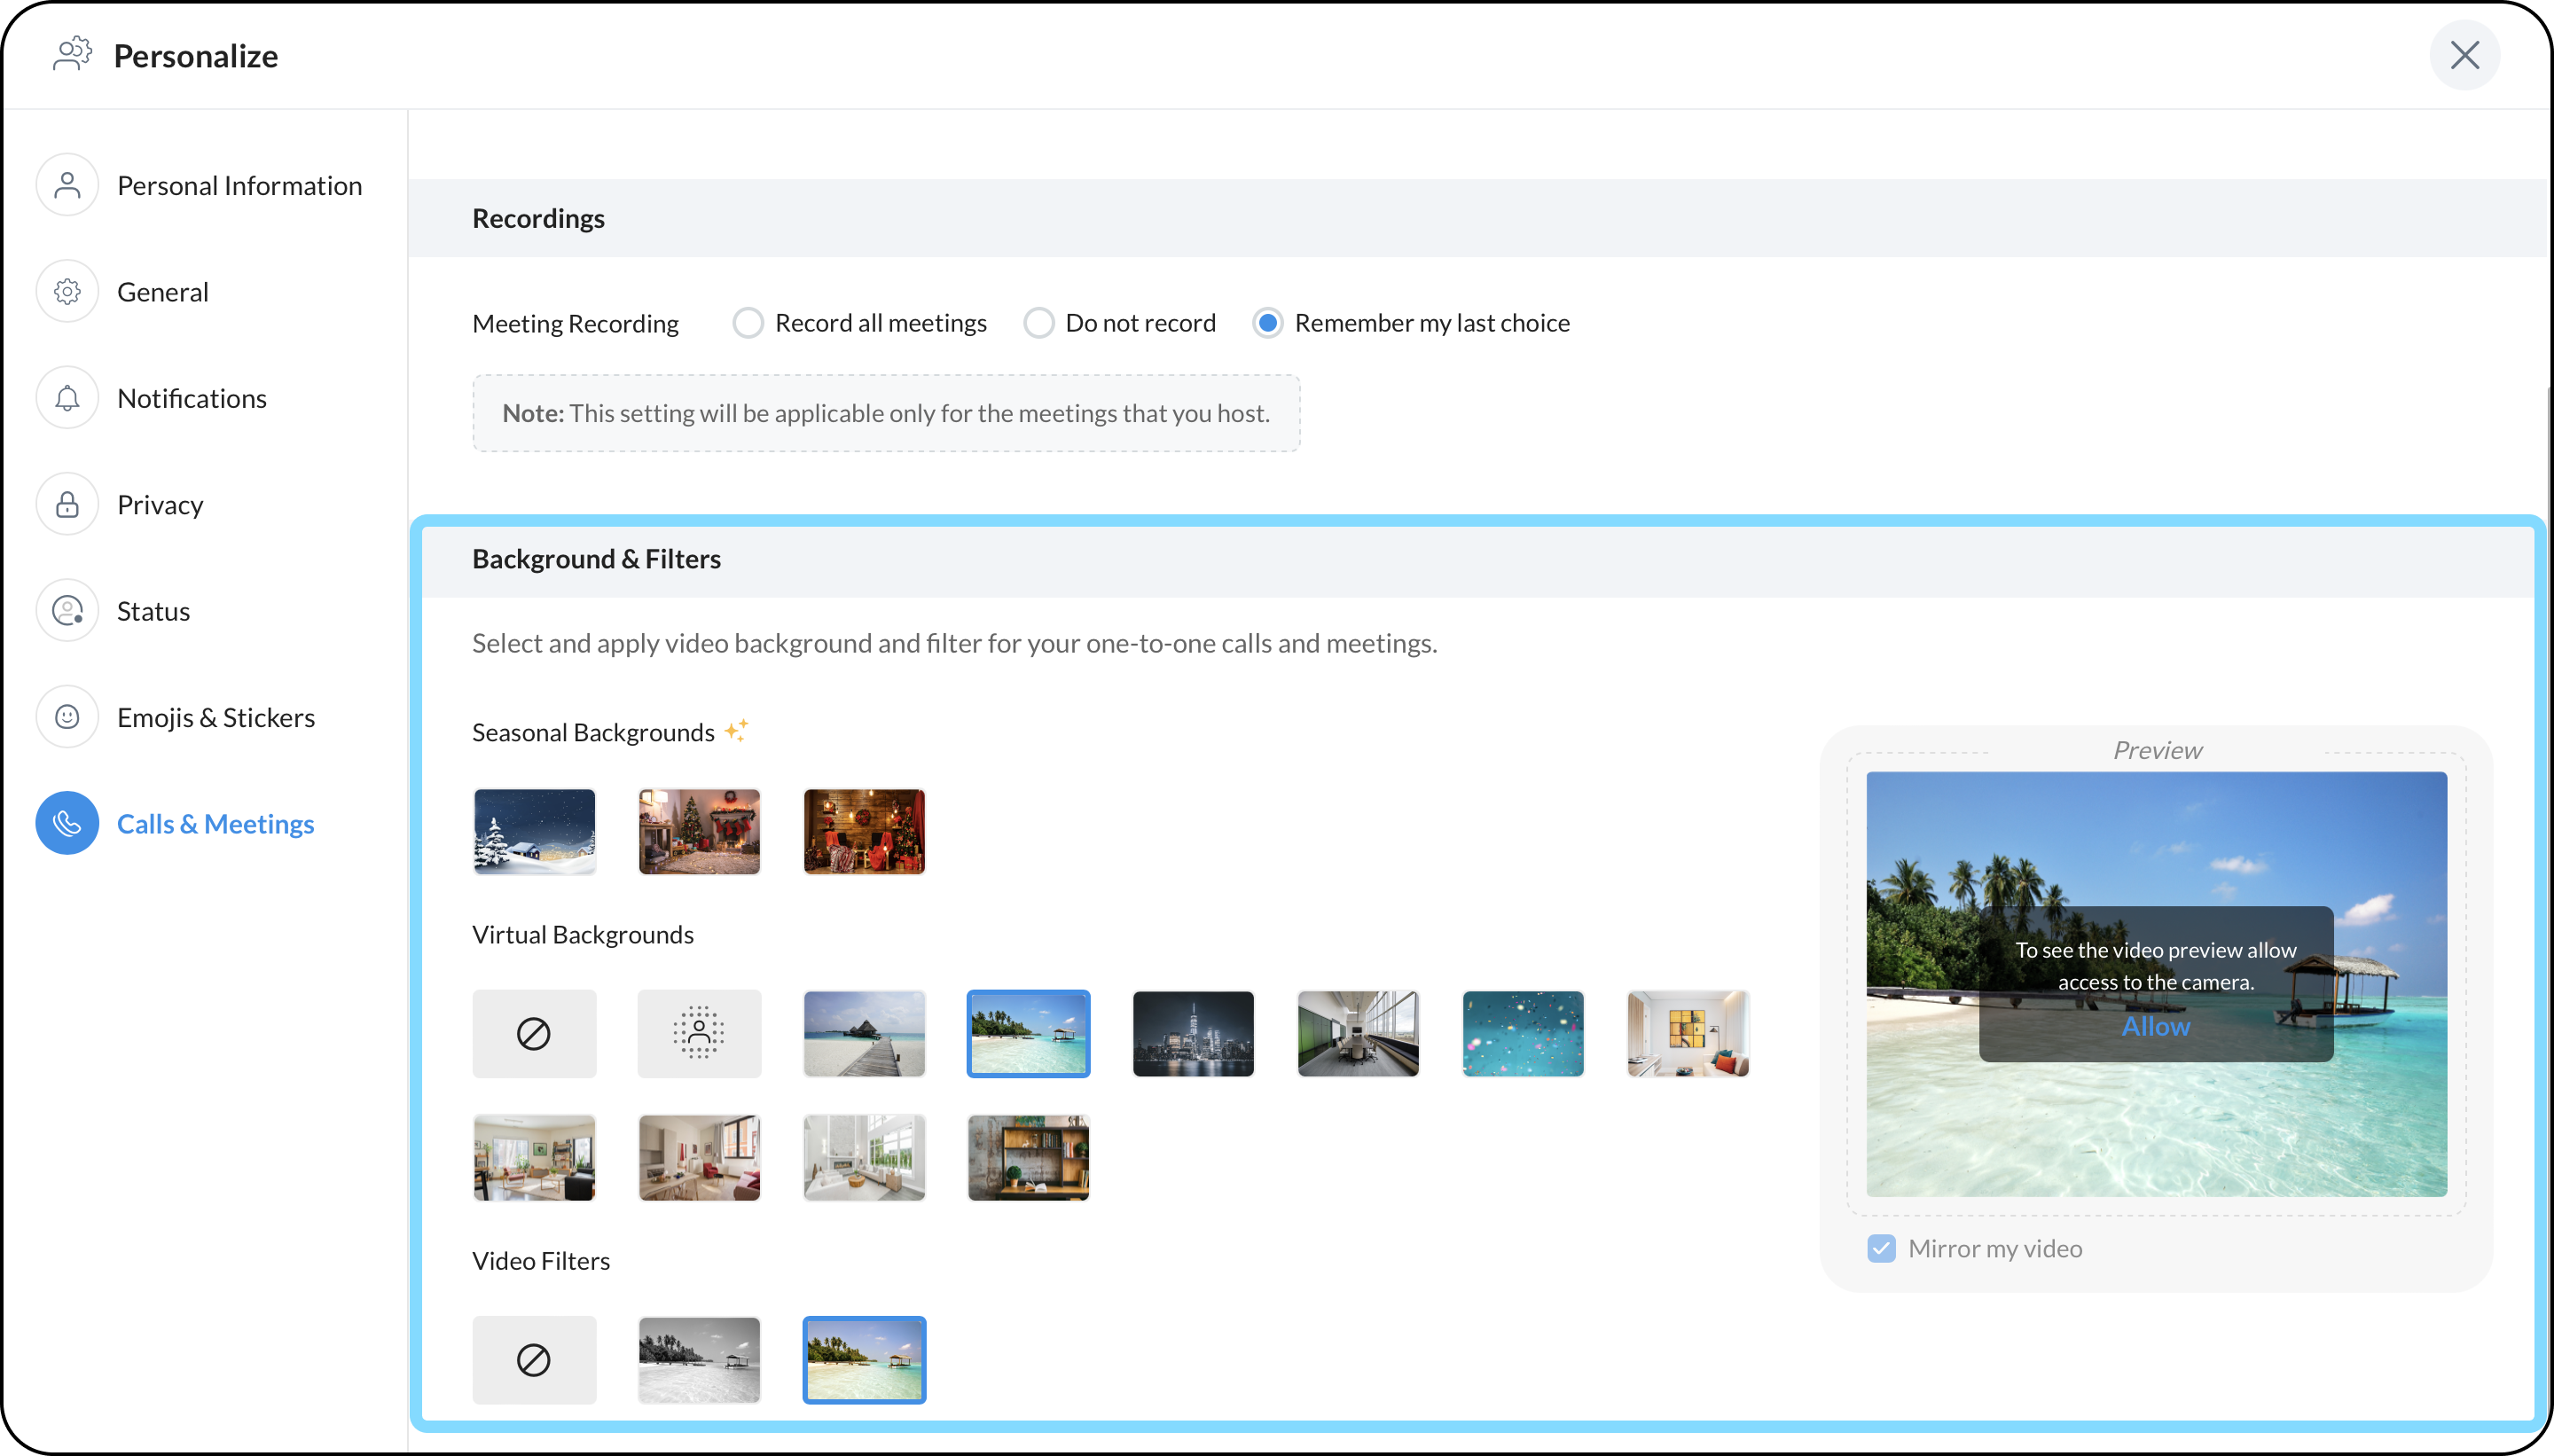
Task: Pick the wooden wall Christmas background
Action: coord(864,831)
